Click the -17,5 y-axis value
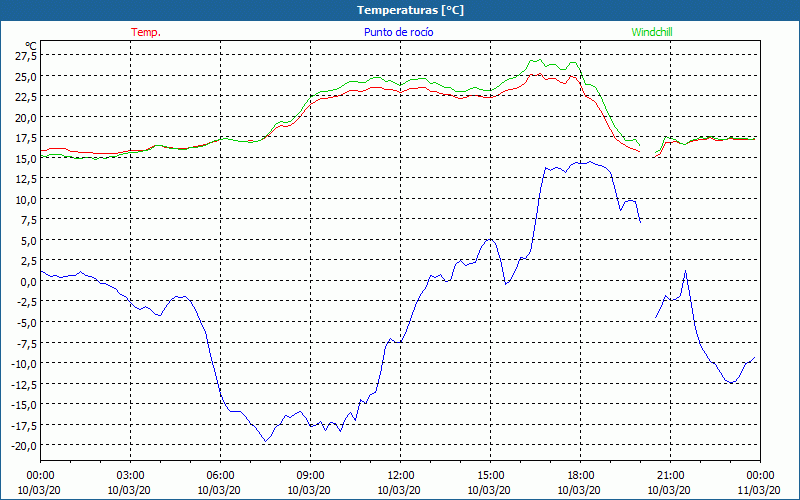The image size is (800, 500). pos(24,425)
